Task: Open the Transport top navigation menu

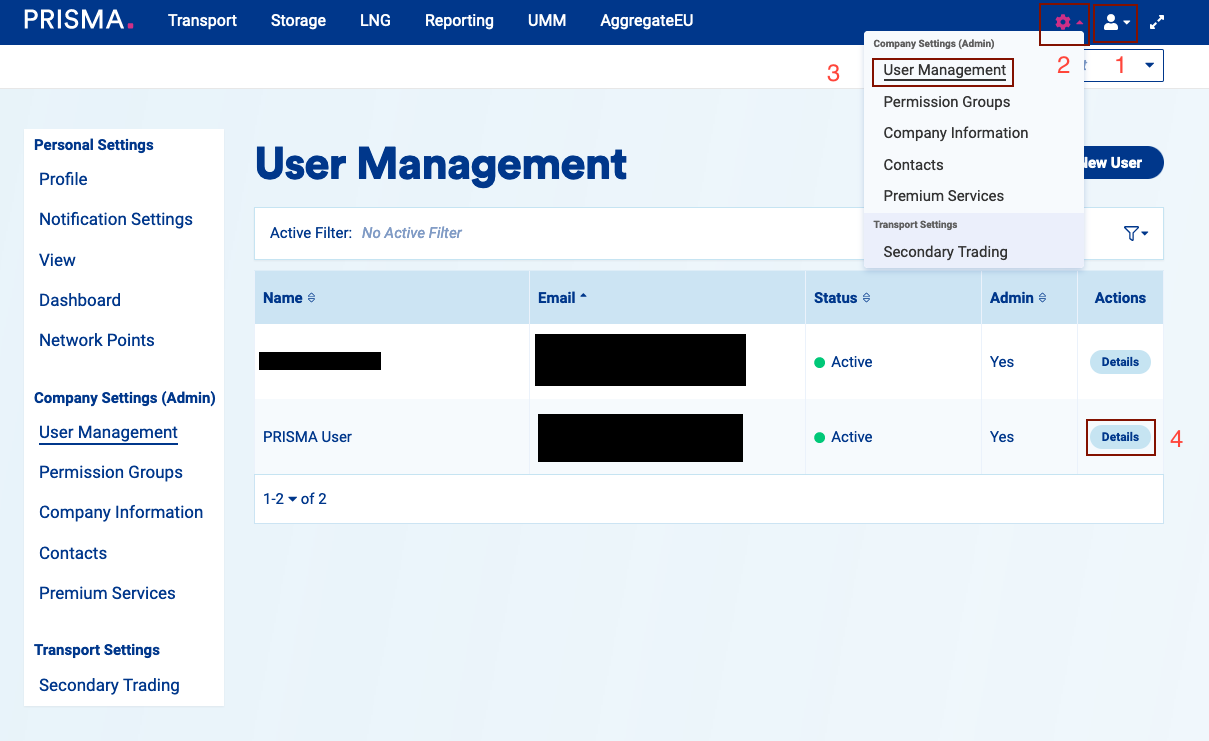Action: [202, 21]
